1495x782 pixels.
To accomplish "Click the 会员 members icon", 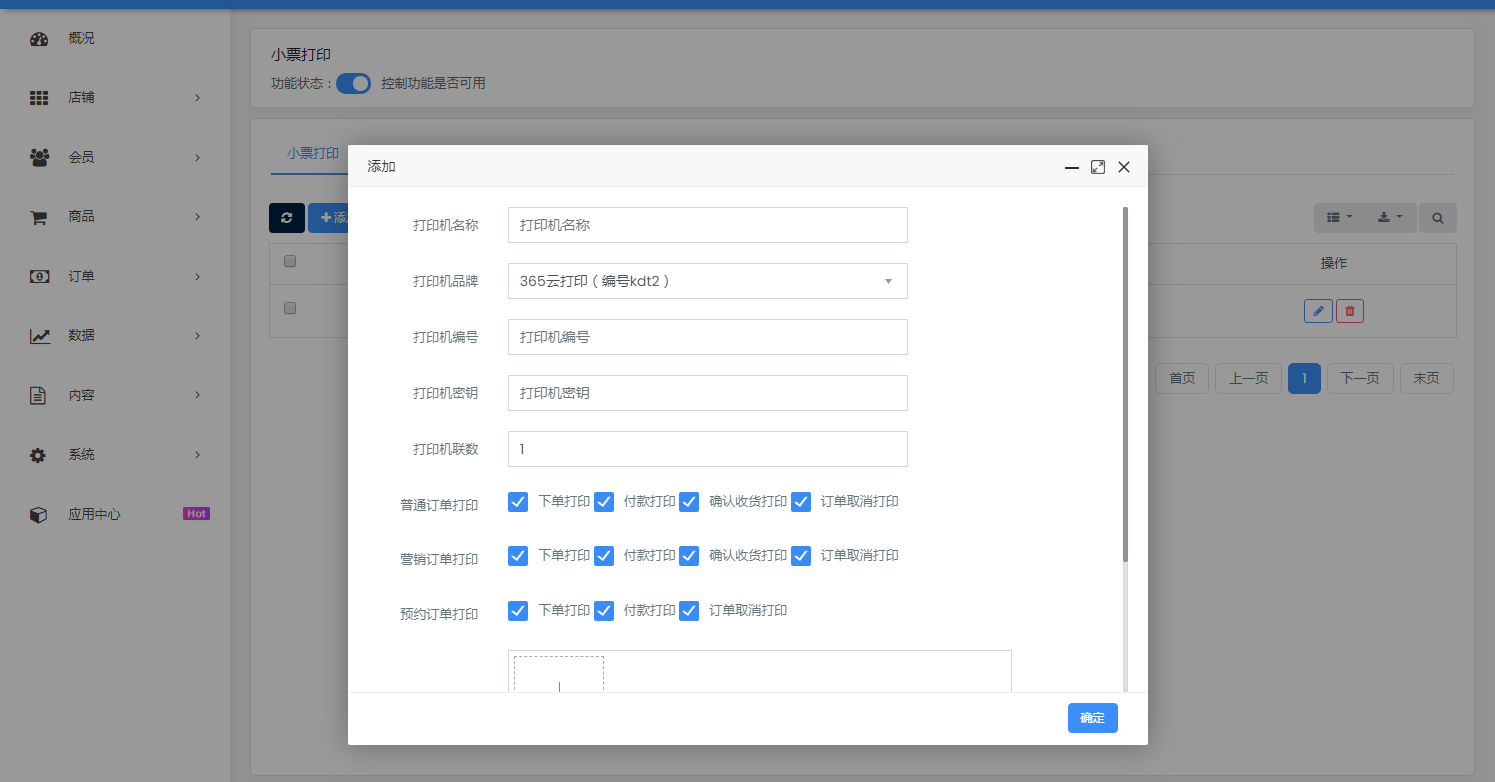I will click(39, 158).
